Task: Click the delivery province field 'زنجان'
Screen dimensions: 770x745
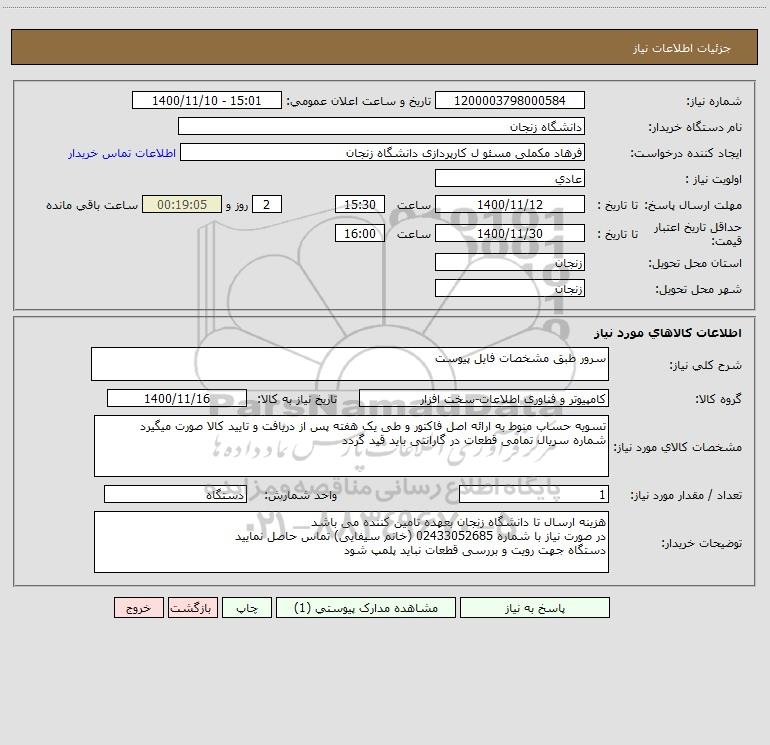Action: (510, 262)
